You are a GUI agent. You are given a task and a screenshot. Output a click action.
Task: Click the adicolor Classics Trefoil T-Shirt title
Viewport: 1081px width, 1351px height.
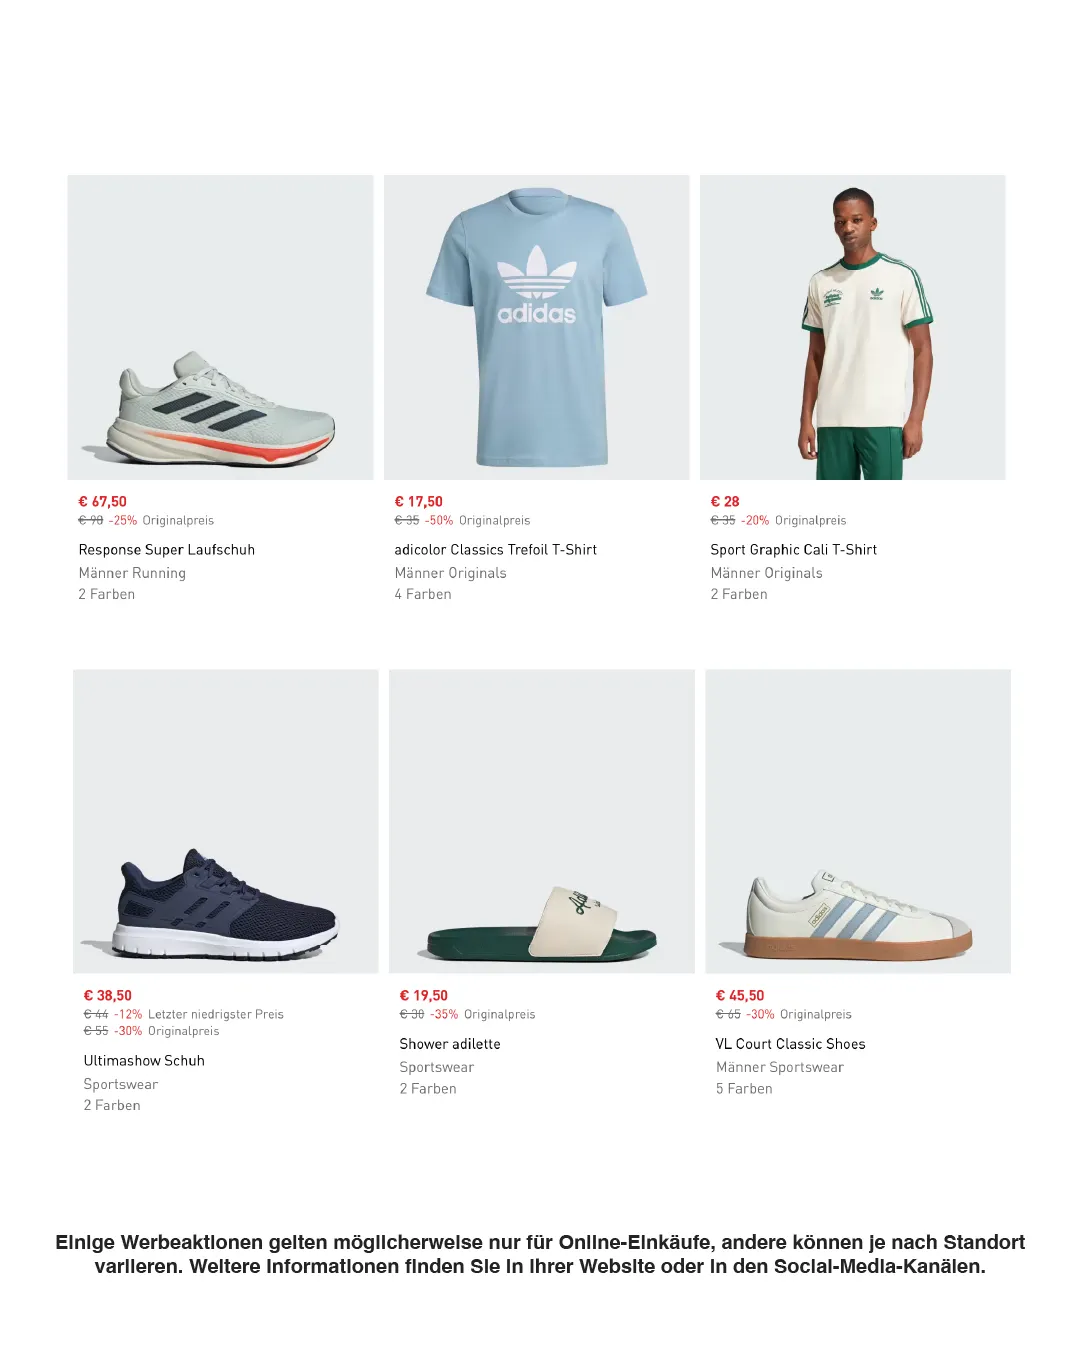pos(496,550)
